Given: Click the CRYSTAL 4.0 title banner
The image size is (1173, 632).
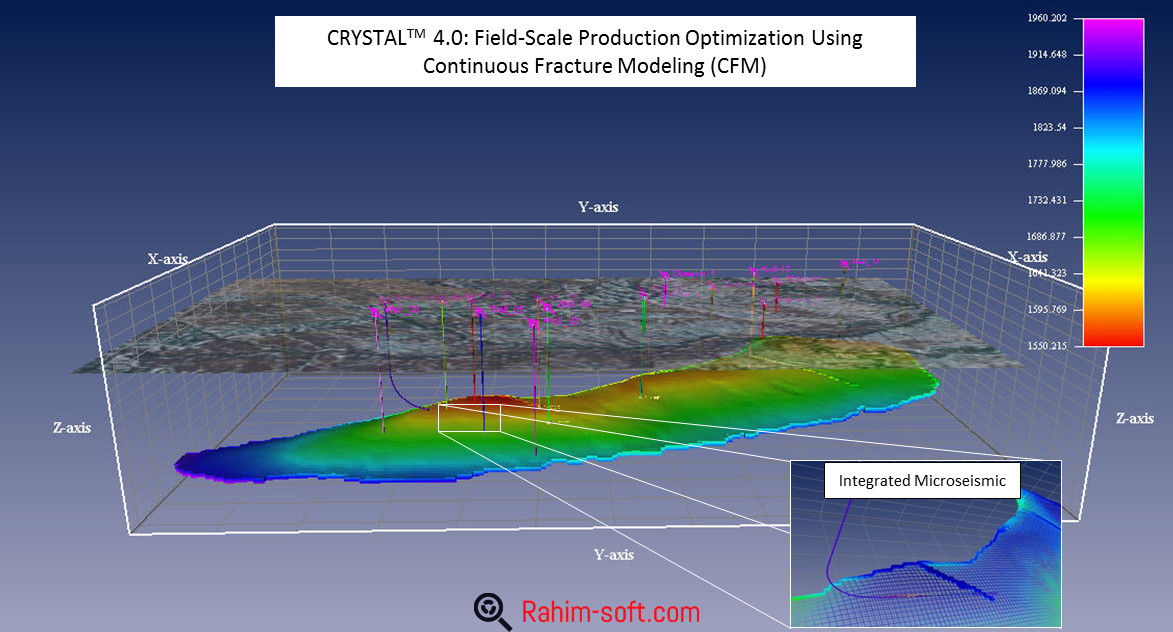Looking at the screenshot, I should pos(595,52).
